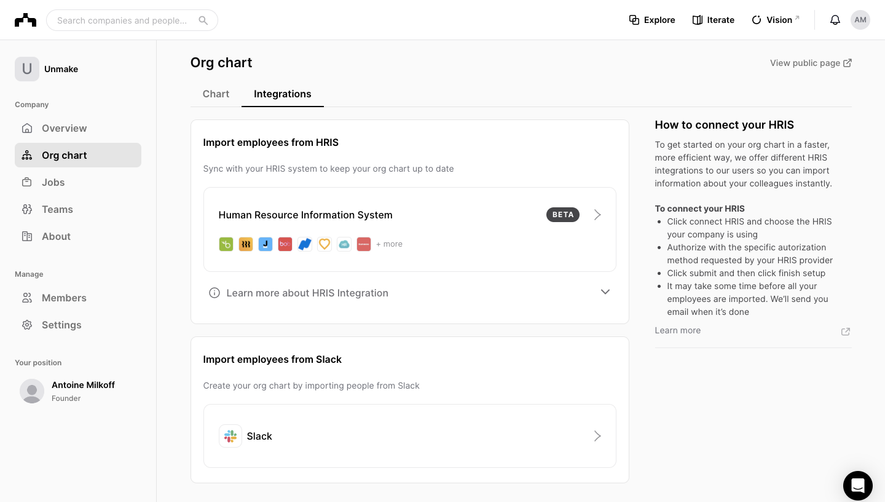The width and height of the screenshot is (885, 502).
Task: Open the Iterate page
Action: click(x=713, y=20)
